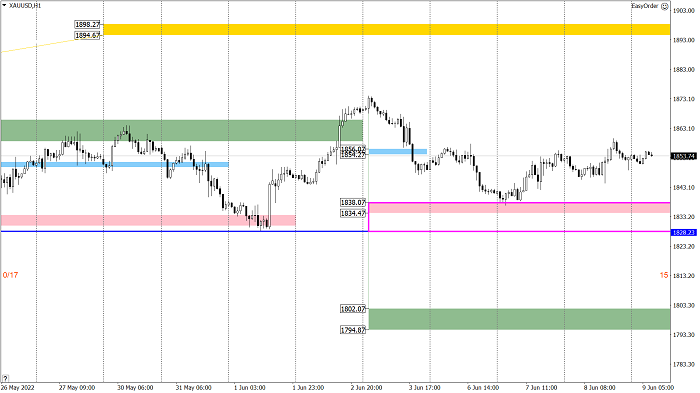The height and width of the screenshot is (393, 700).
Task: Click the orange 0/17 counter text
Action: 10,275
